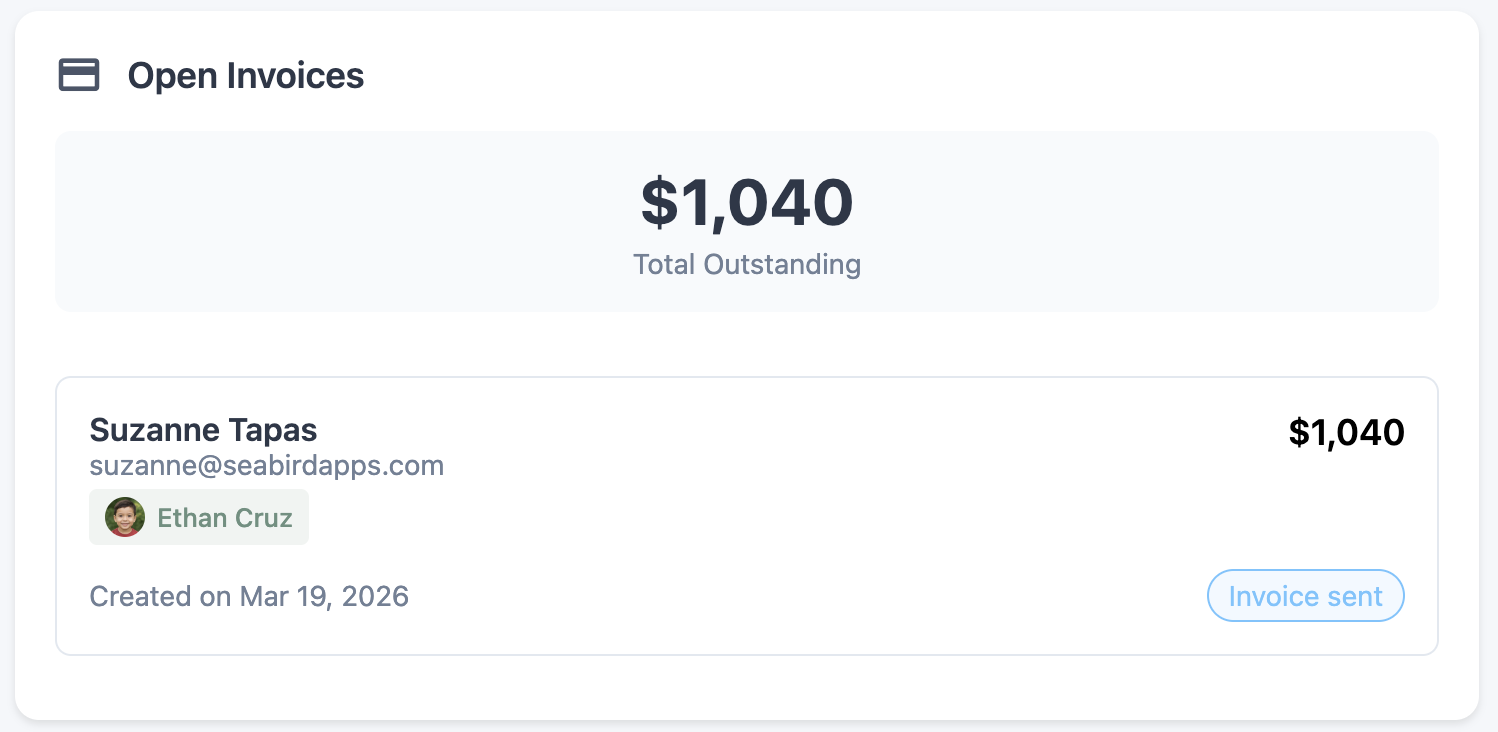The height and width of the screenshot is (732, 1498).
Task: Click Ethan Cruz's avatar photo
Action: pyautogui.click(x=125, y=517)
